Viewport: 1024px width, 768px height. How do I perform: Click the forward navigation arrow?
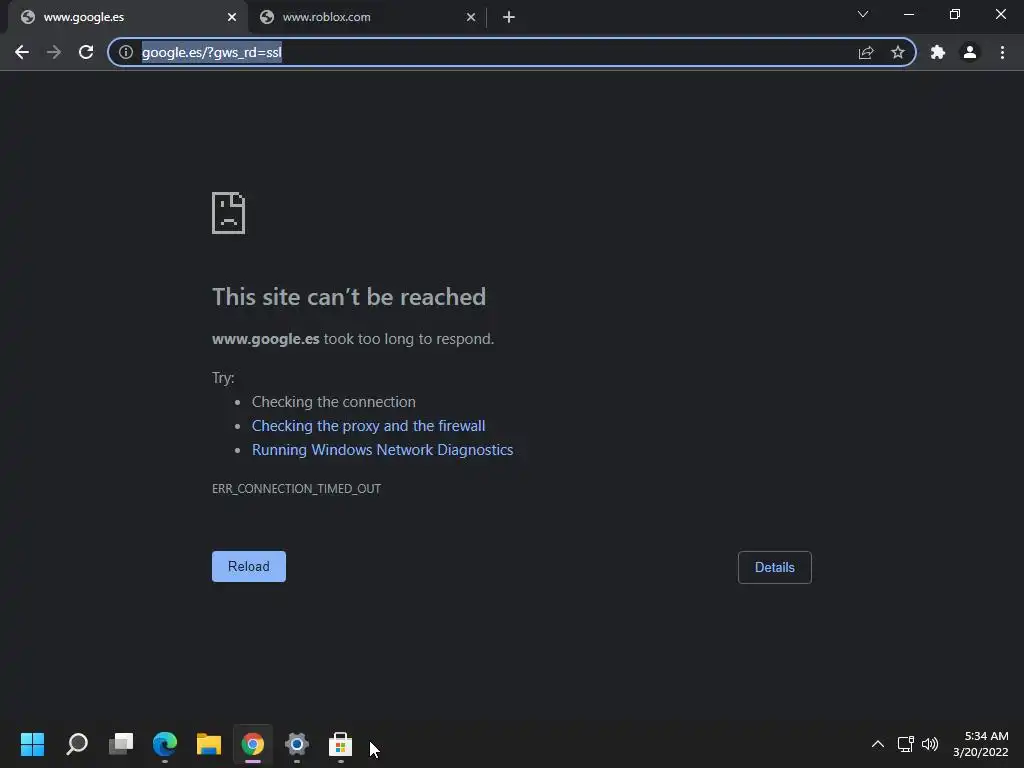pyautogui.click(x=54, y=52)
